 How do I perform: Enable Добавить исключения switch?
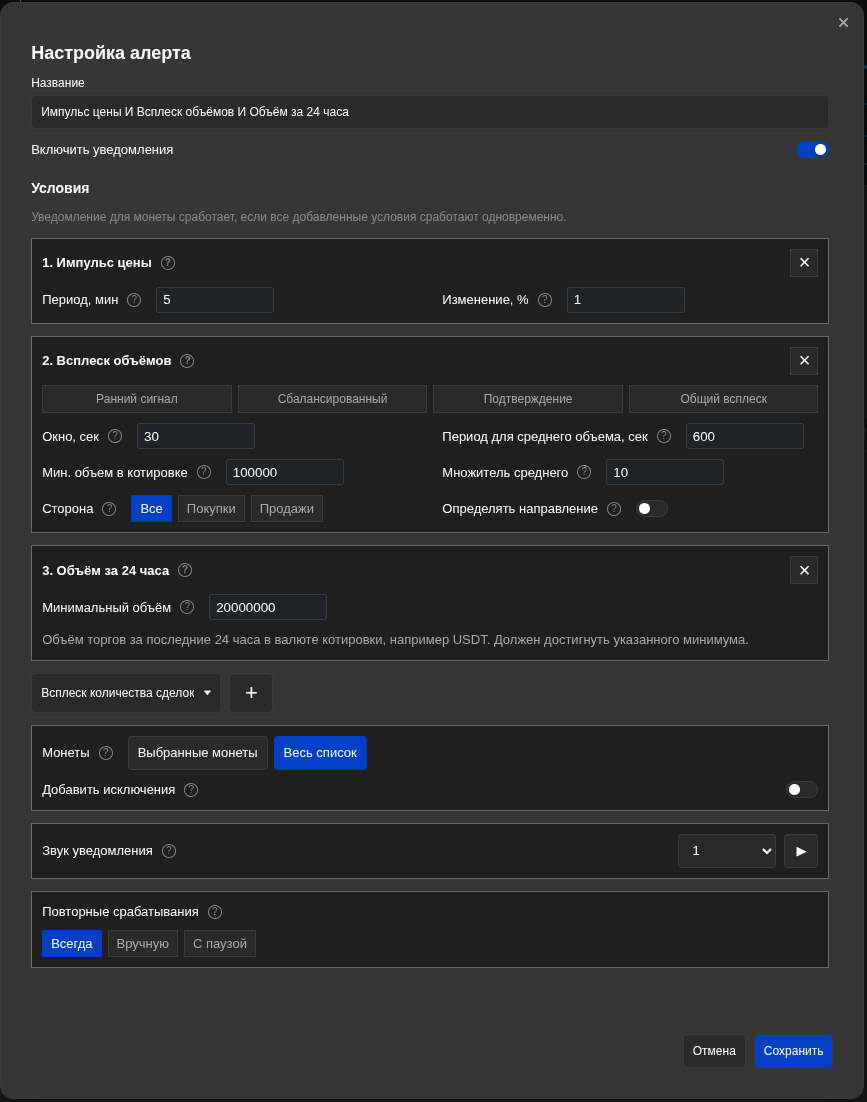tap(802, 790)
